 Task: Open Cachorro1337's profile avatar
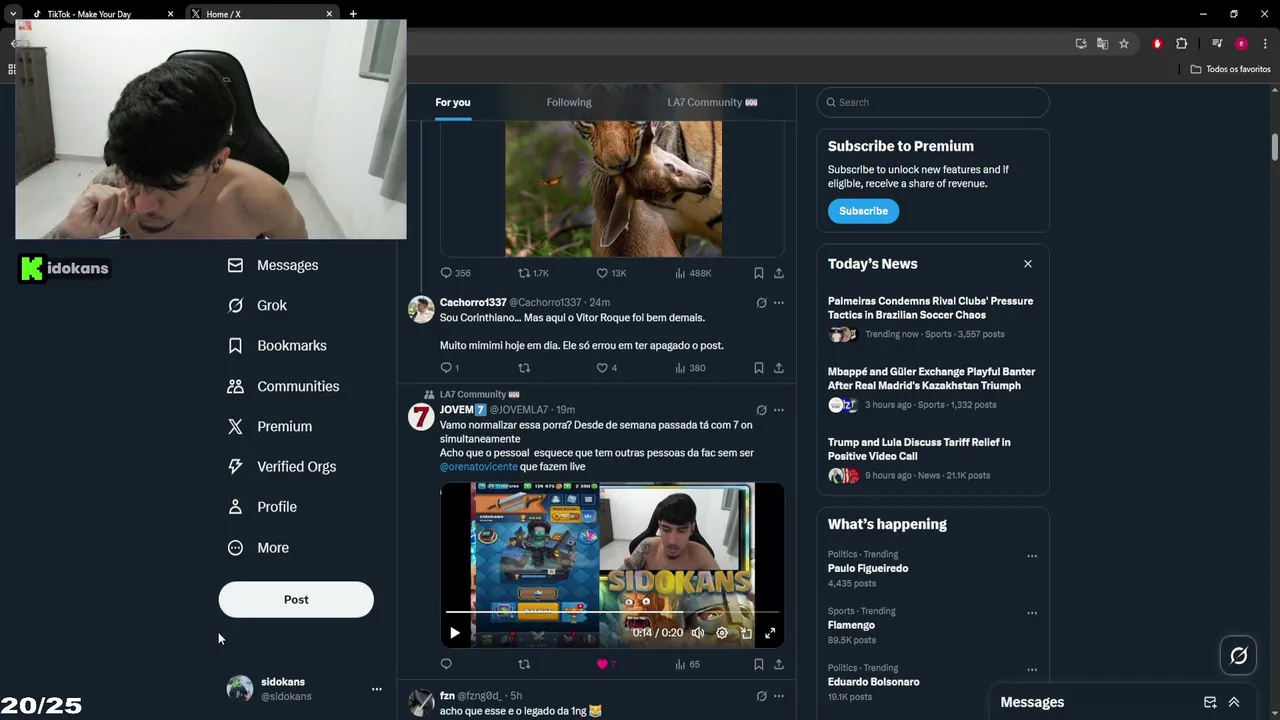pos(421,309)
